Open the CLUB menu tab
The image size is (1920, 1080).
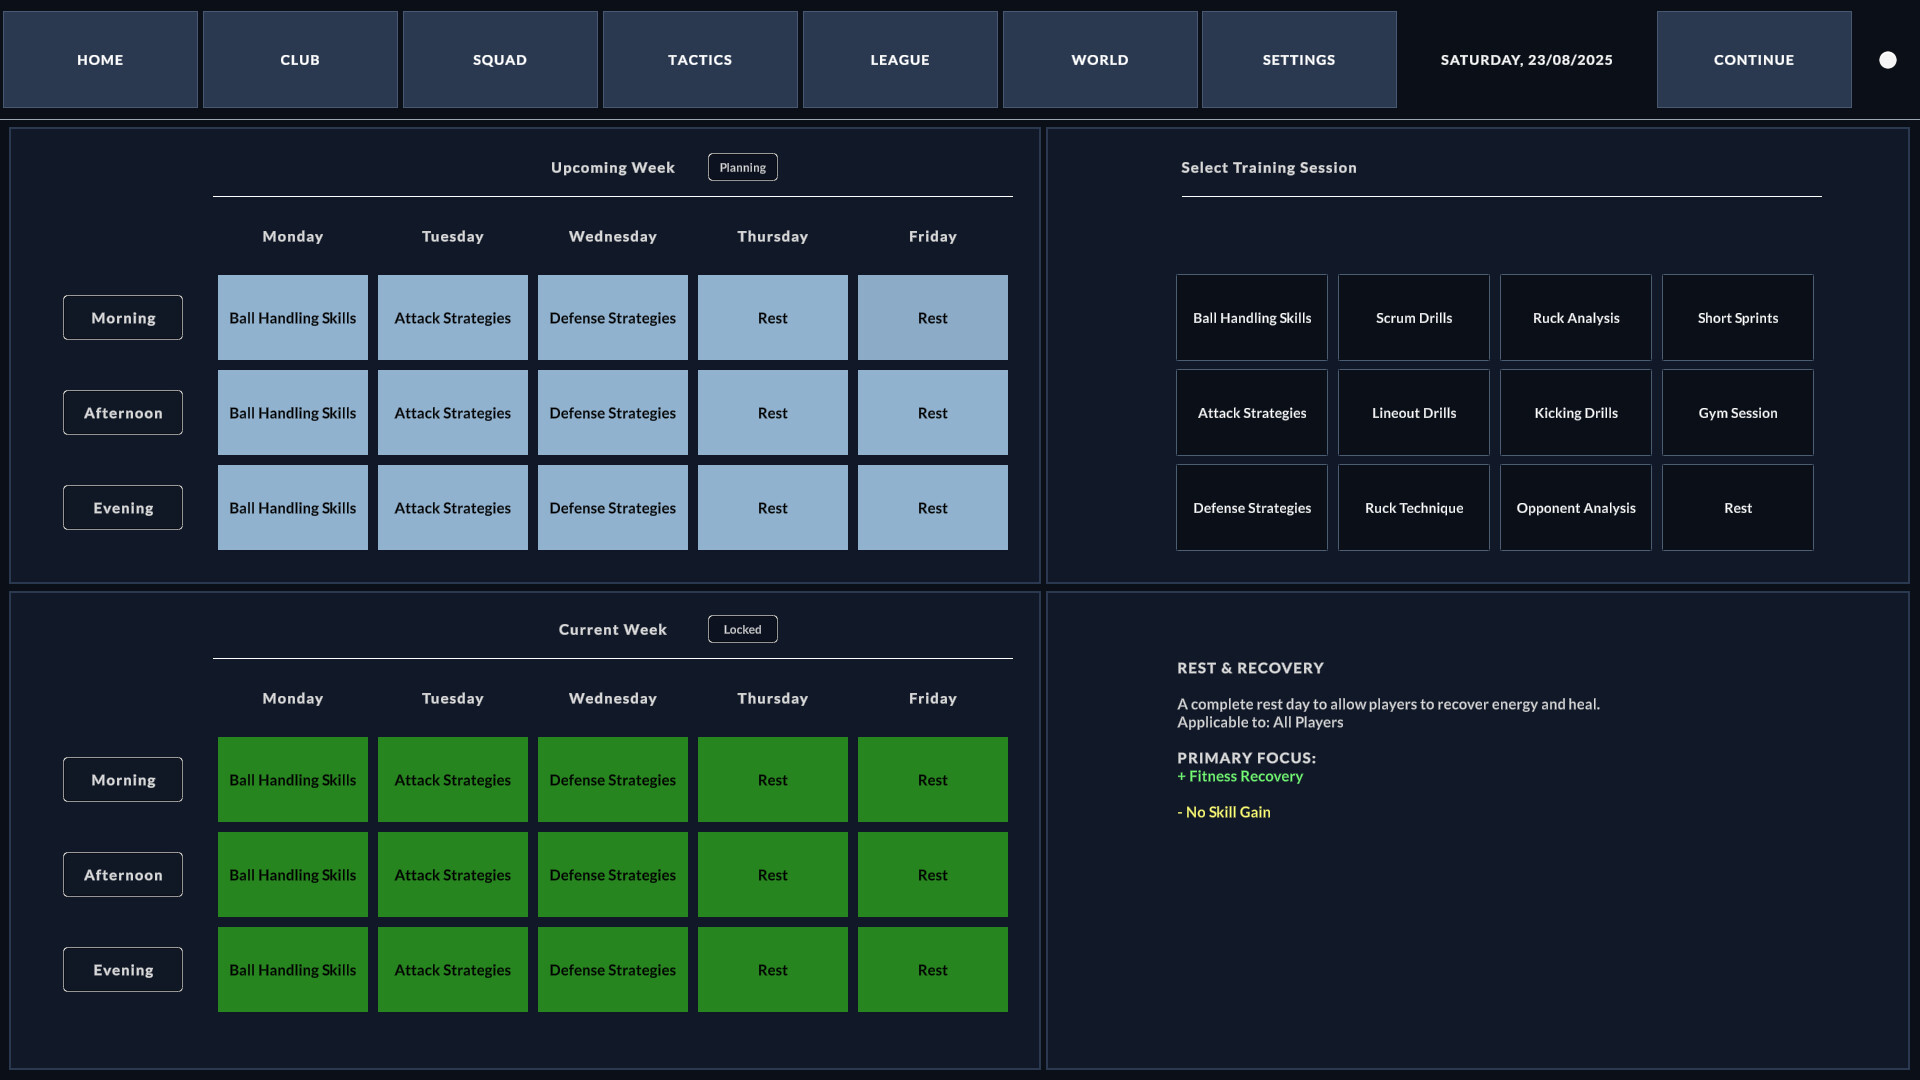point(300,60)
